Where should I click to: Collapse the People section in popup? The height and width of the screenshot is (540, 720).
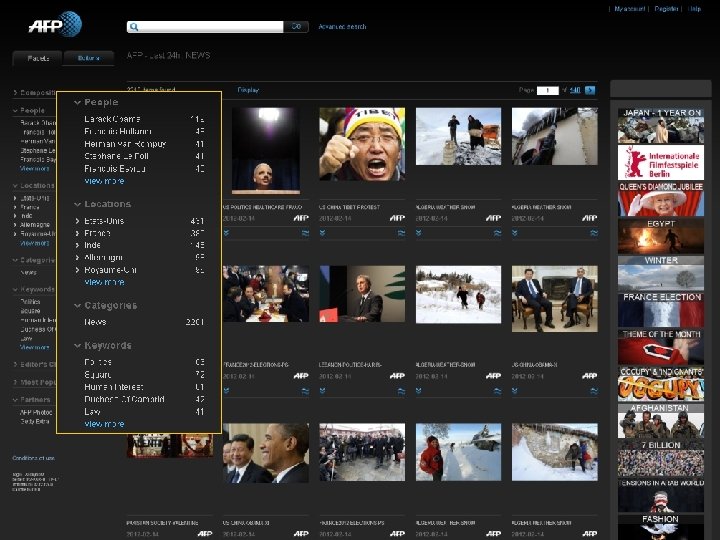[x=78, y=102]
